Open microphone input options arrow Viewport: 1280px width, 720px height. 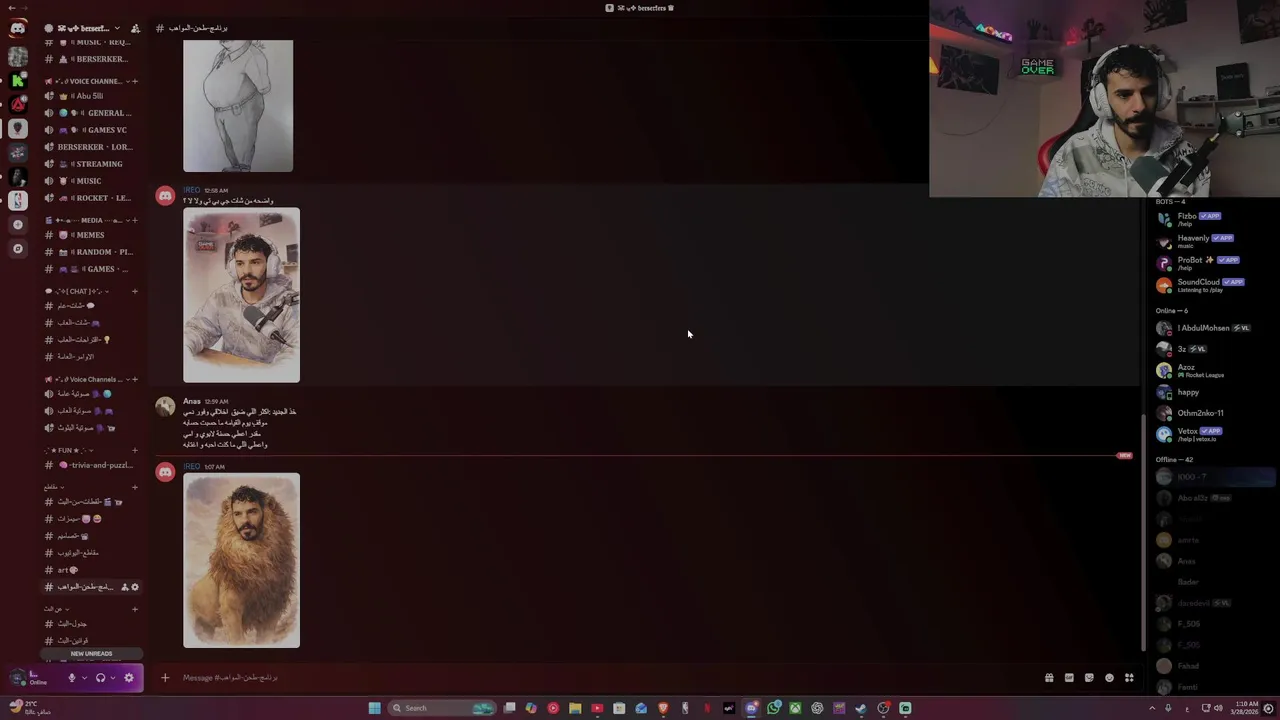pos(84,678)
